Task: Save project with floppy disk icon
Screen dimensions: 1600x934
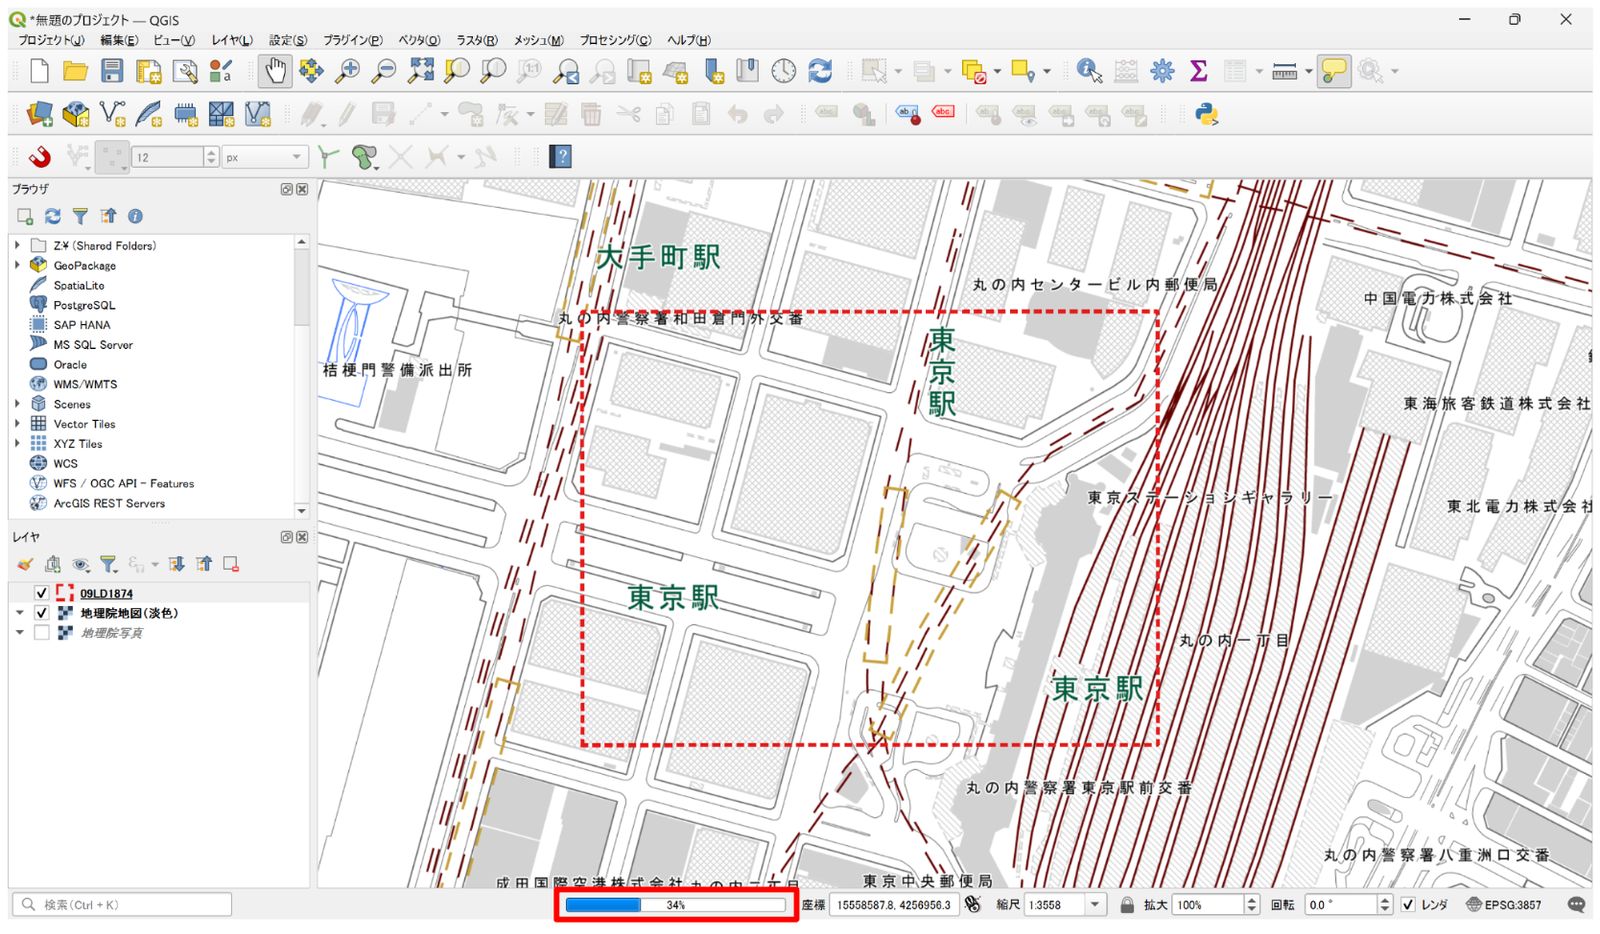Action: pyautogui.click(x=112, y=71)
